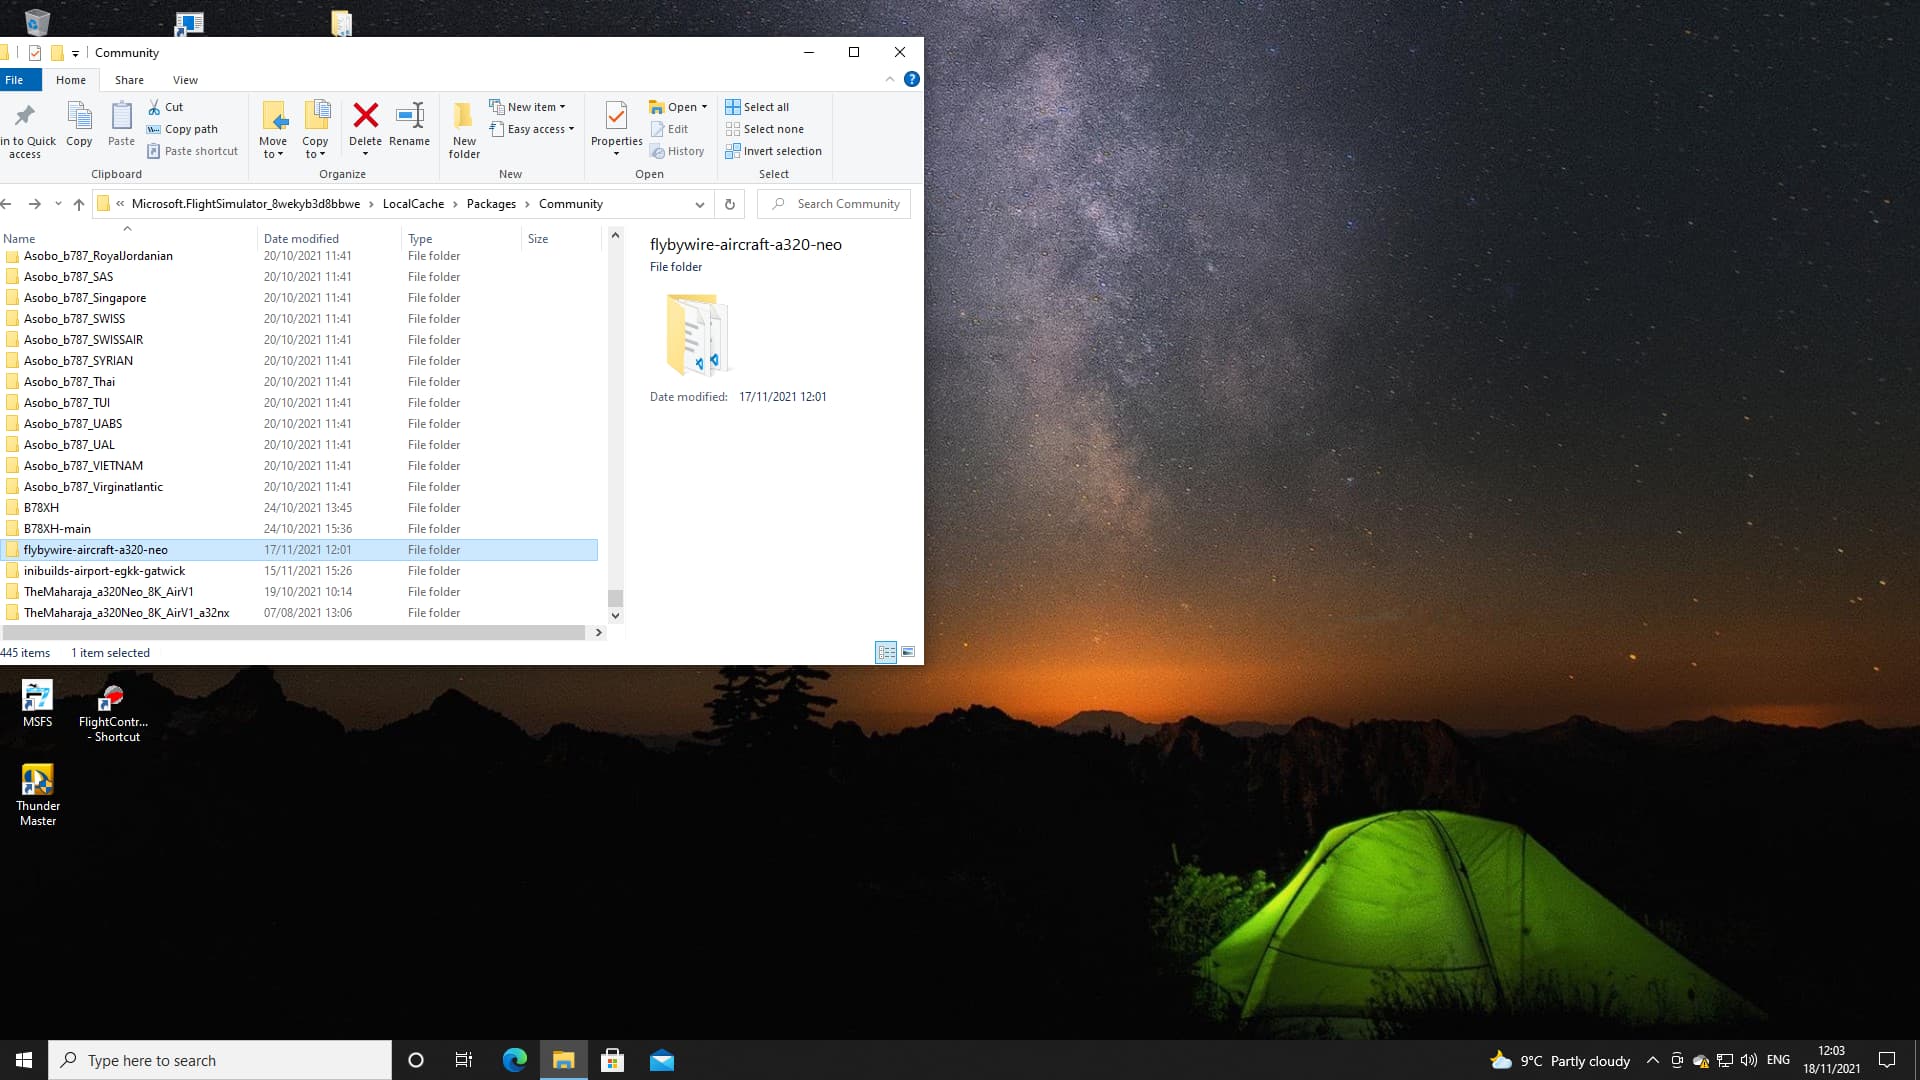This screenshot has width=1920, height=1080.
Task: Select the Home ribbon tab
Action: tap(71, 80)
